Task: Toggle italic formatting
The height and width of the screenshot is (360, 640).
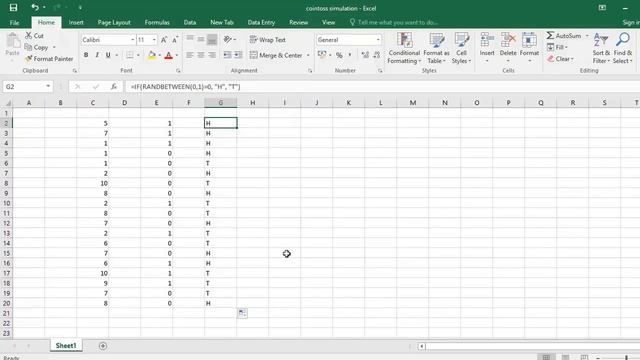Action: (97, 55)
